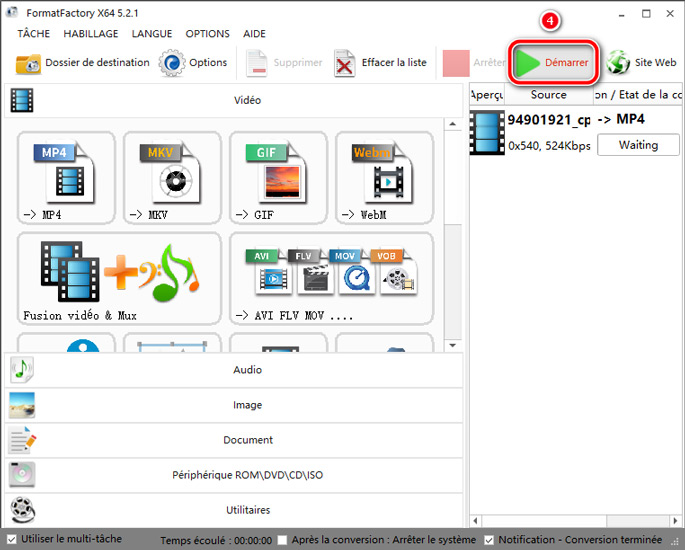The height and width of the screenshot is (550, 685).
Task: Open the Options gear settings
Action: [x=193, y=63]
